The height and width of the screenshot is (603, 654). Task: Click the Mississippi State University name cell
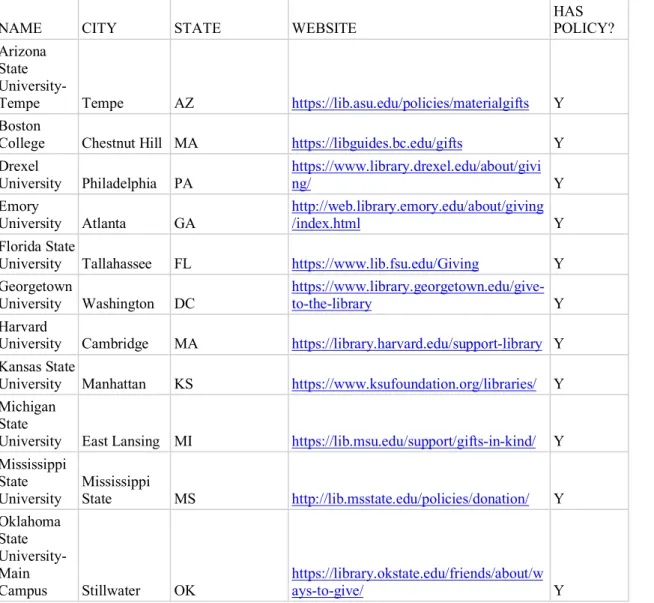39,481
